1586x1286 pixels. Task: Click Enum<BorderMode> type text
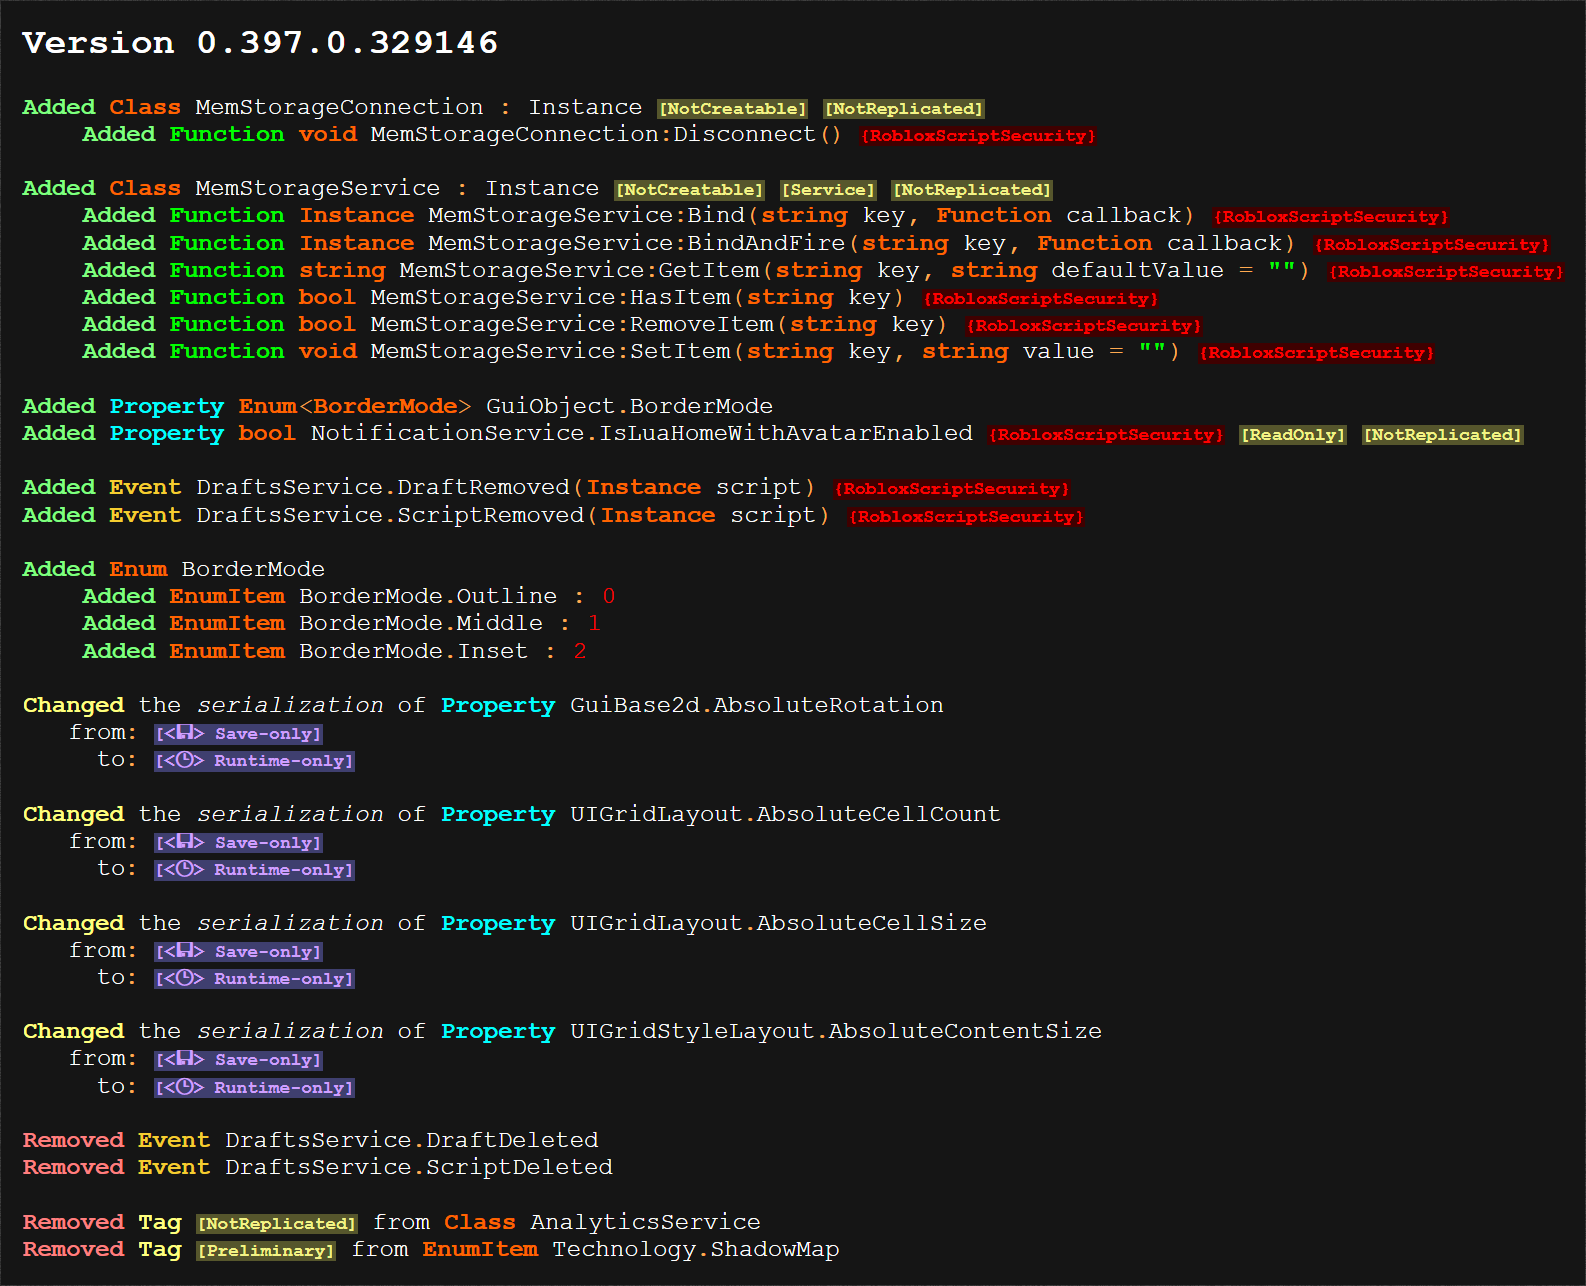click(x=355, y=406)
